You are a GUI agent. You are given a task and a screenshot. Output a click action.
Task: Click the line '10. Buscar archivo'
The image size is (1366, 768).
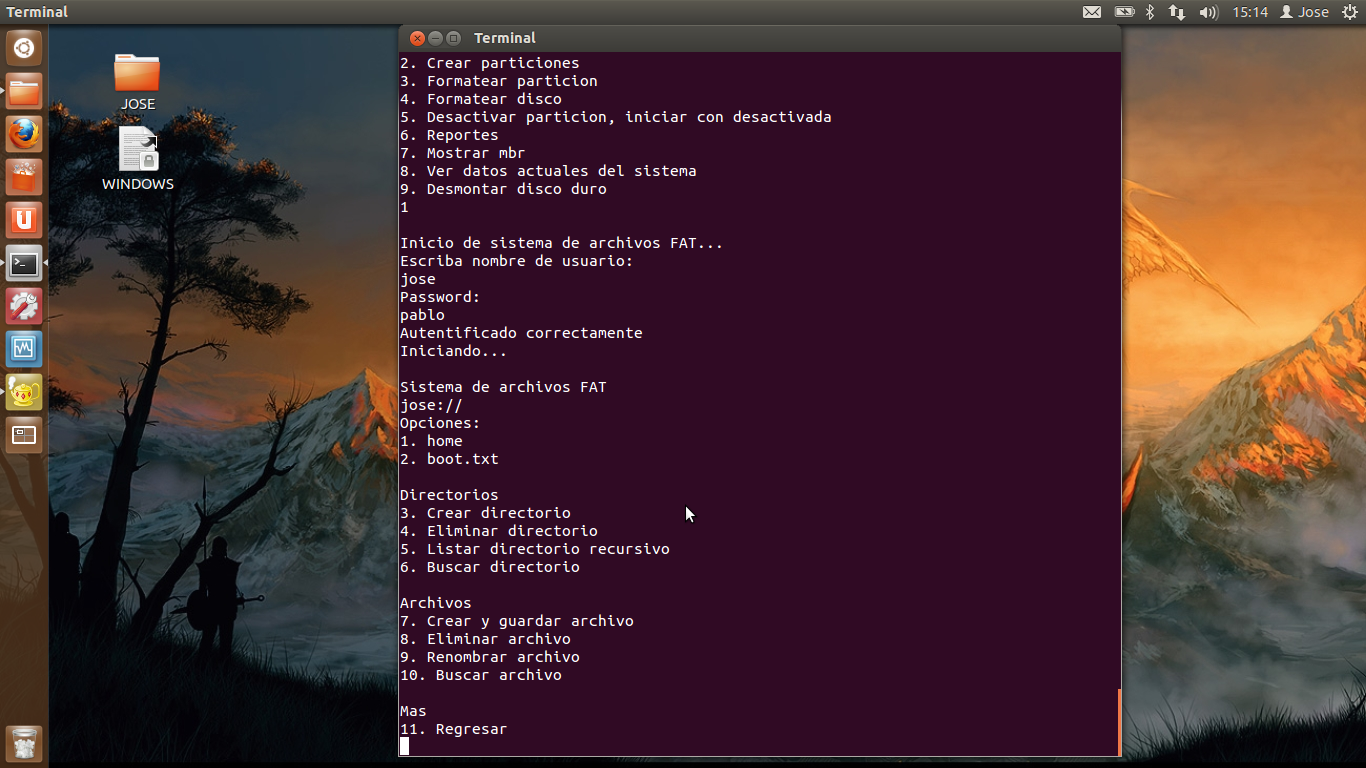(x=480, y=675)
